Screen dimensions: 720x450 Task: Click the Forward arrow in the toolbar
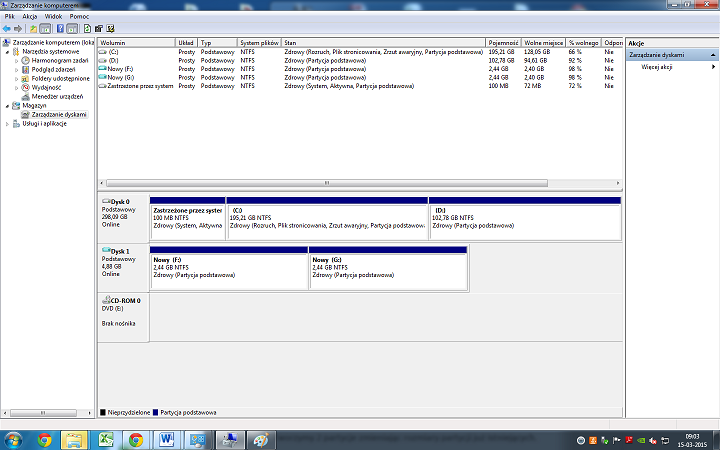pyautogui.click(x=18, y=29)
